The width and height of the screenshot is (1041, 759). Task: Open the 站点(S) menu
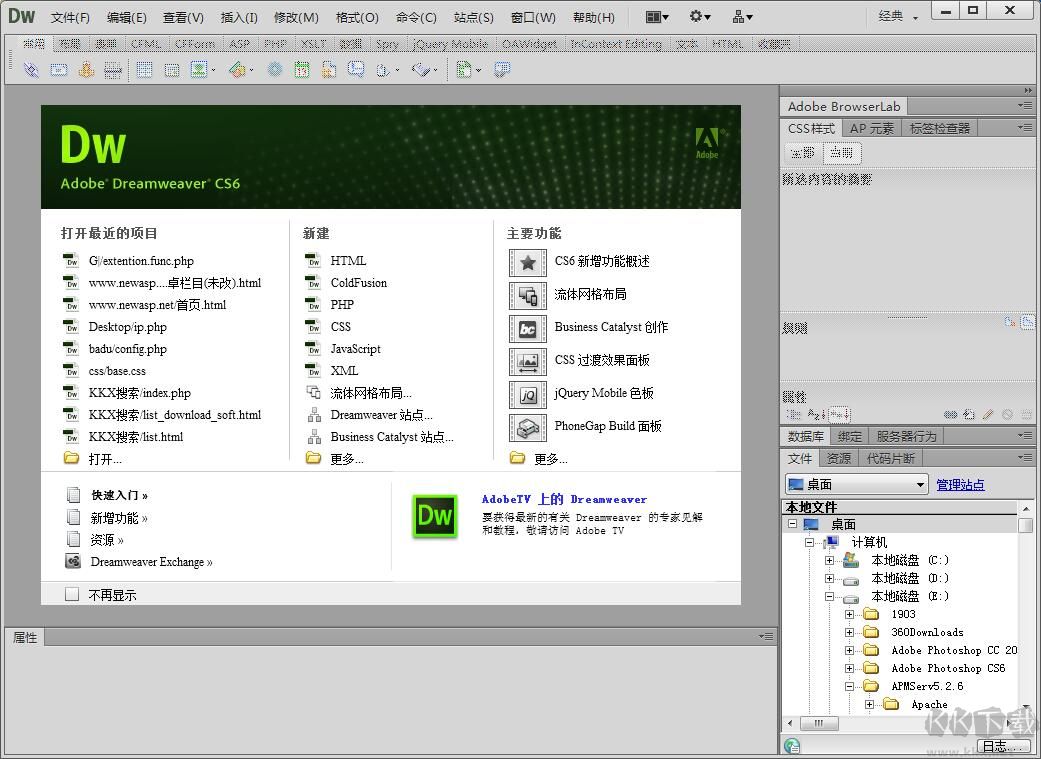point(472,16)
